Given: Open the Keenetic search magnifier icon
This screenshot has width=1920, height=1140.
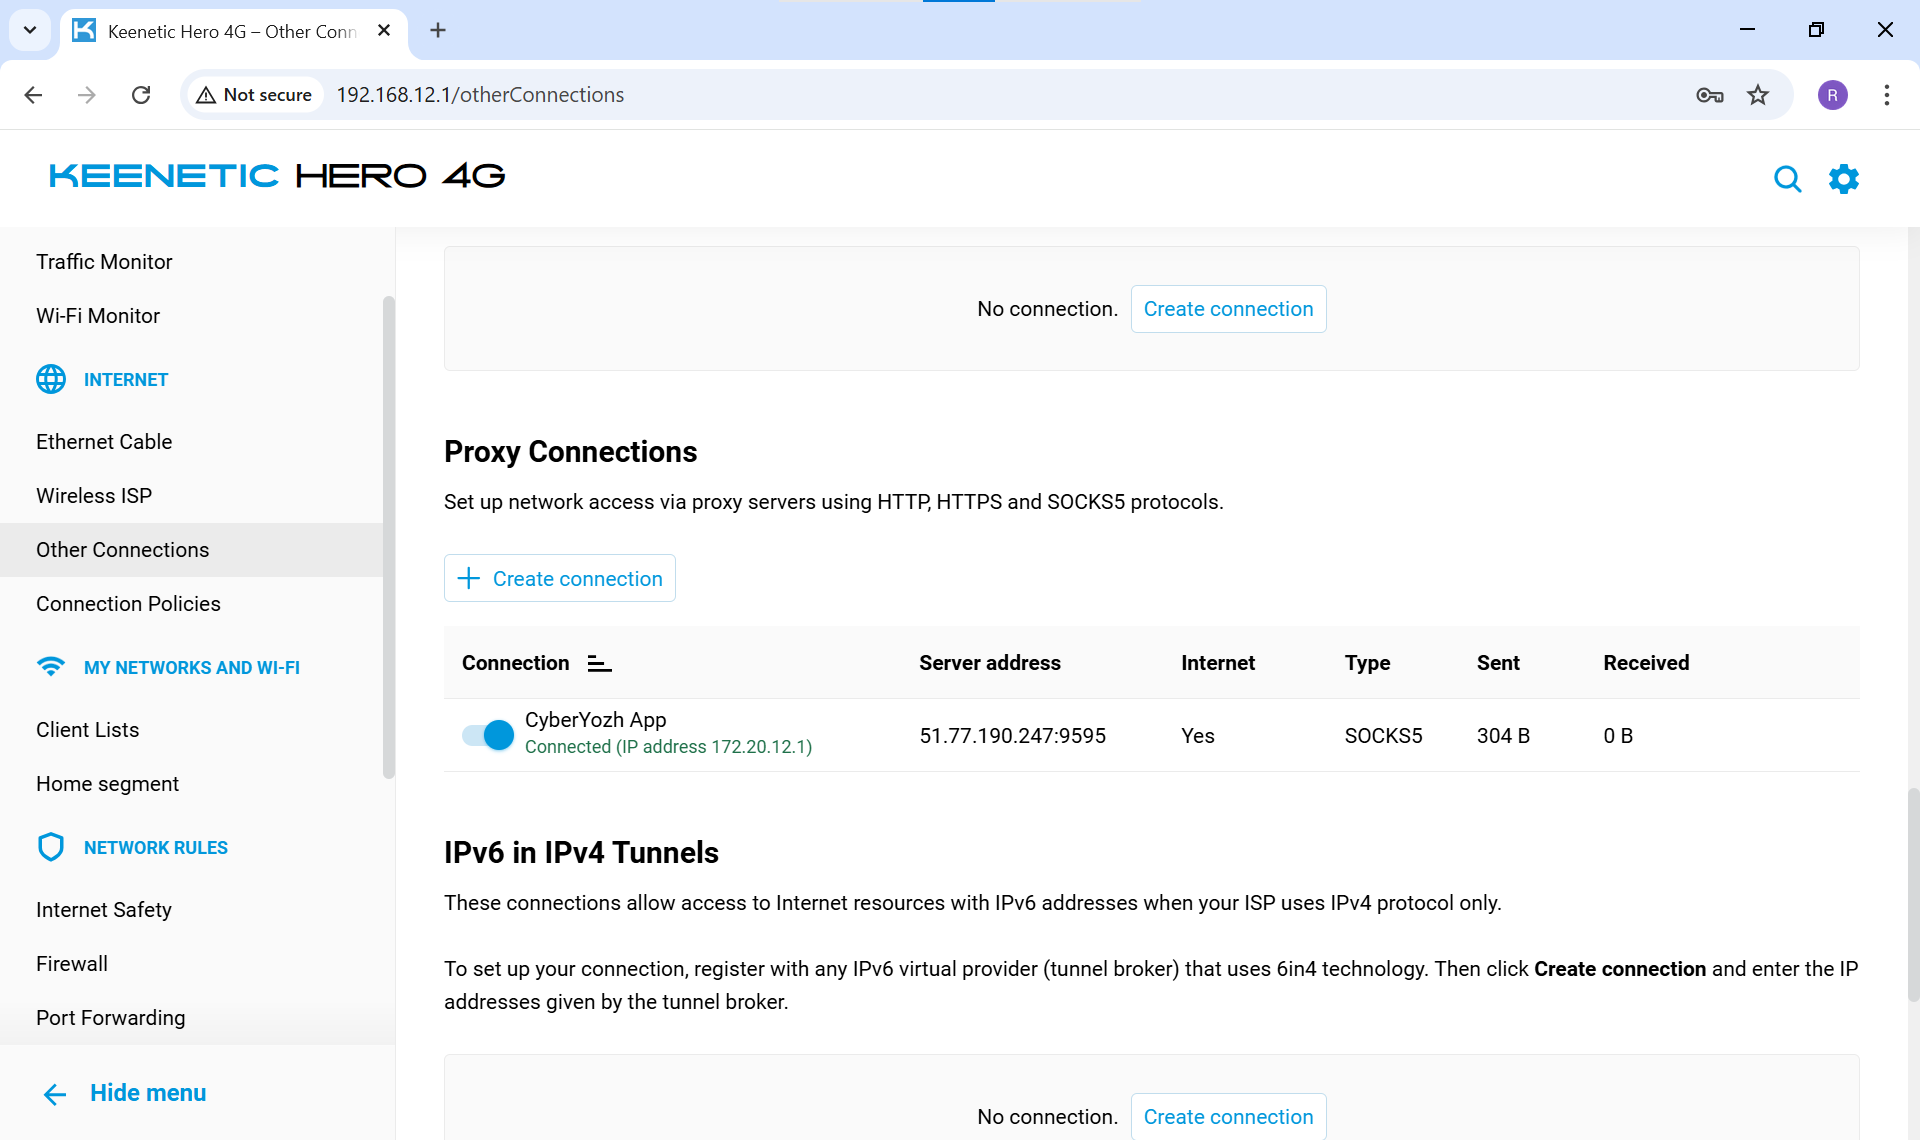Looking at the screenshot, I should [1787, 179].
